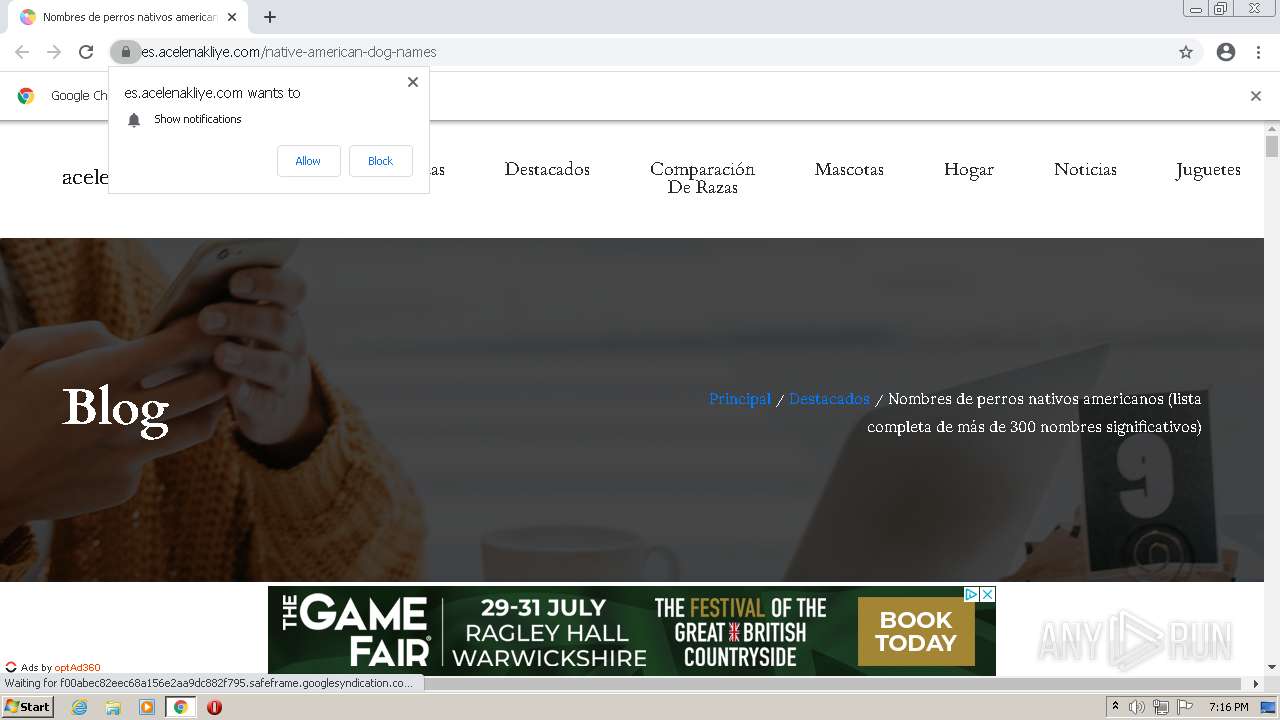Click the vertical scrollbar down arrow

[1272, 667]
